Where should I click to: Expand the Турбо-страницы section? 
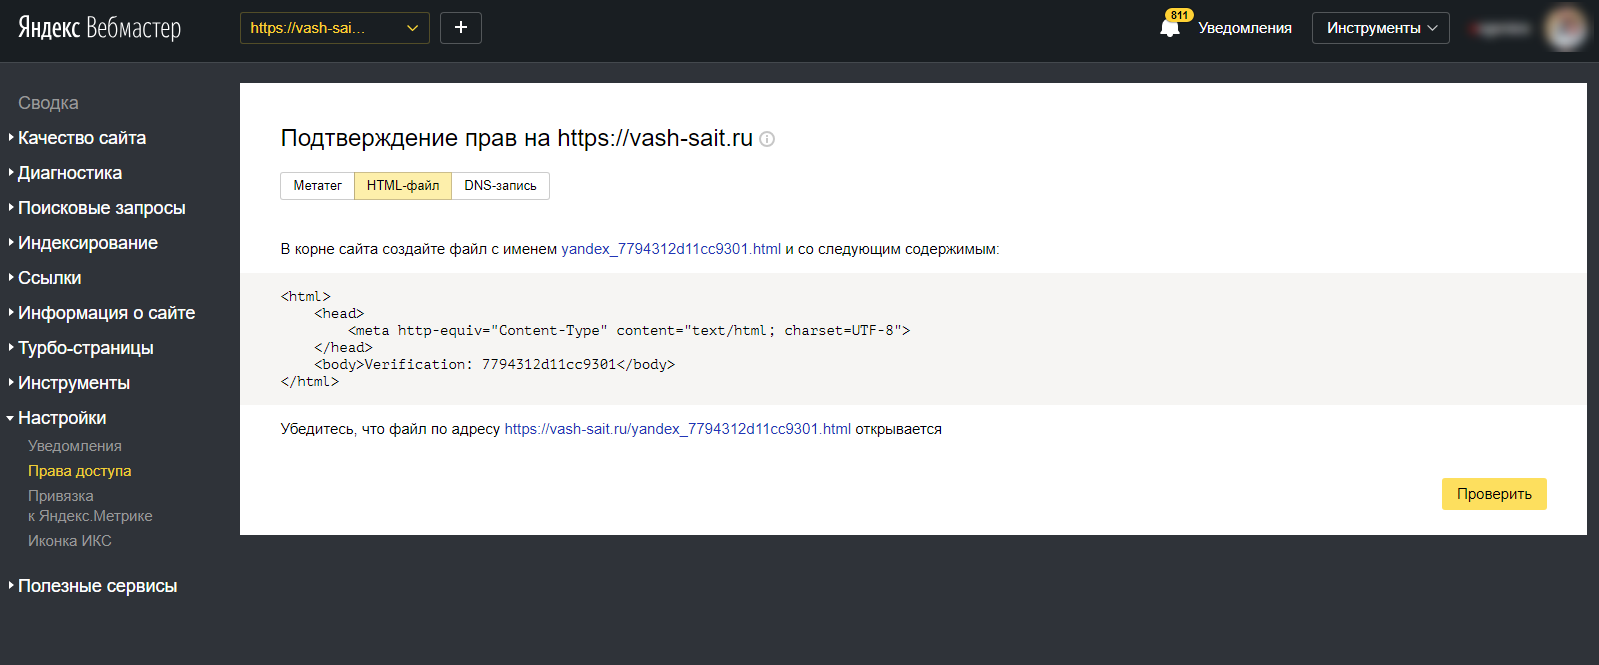[x=86, y=348]
